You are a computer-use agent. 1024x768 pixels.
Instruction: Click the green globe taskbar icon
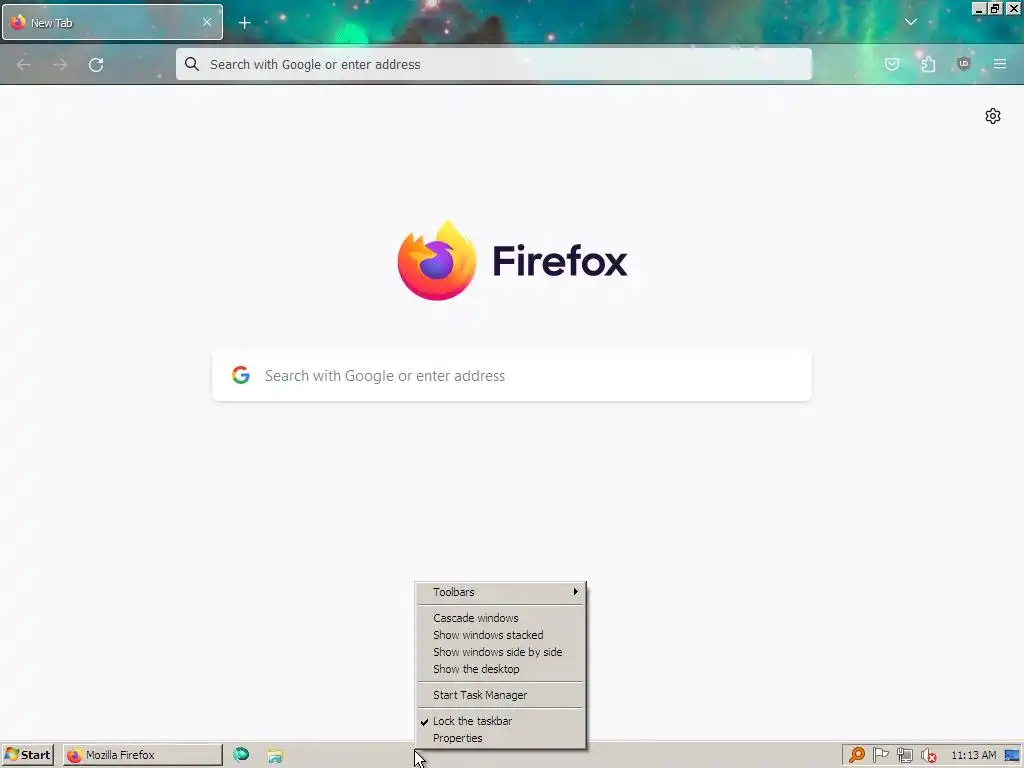pos(241,754)
